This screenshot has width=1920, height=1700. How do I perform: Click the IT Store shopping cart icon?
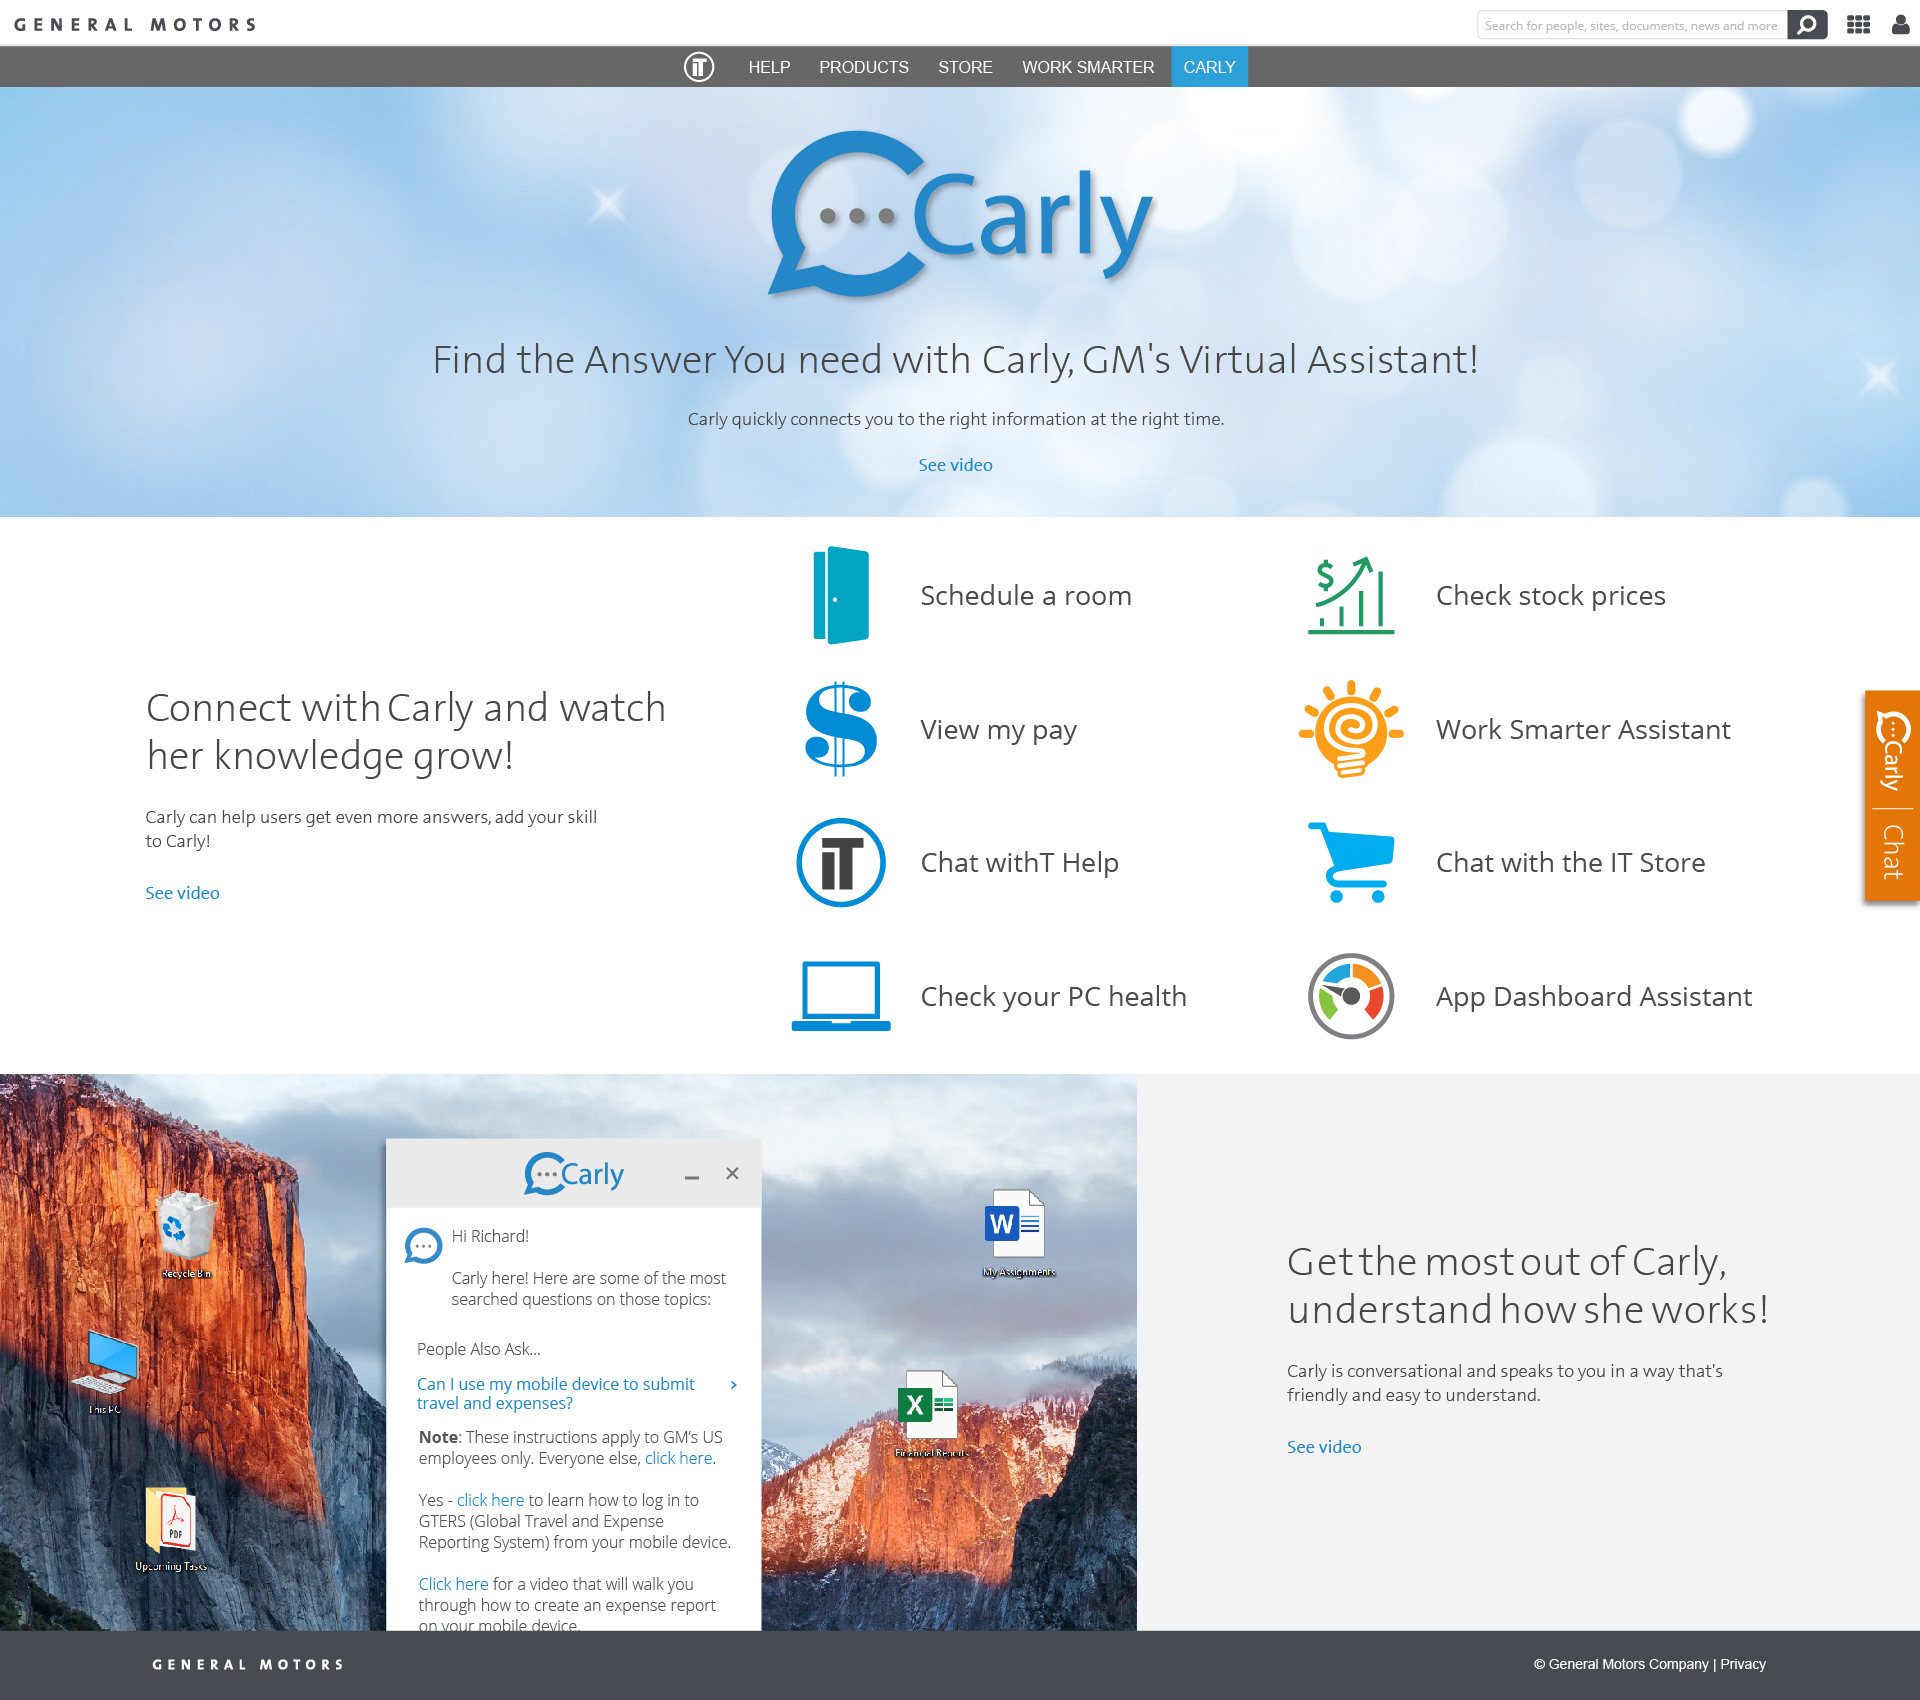coord(1349,862)
